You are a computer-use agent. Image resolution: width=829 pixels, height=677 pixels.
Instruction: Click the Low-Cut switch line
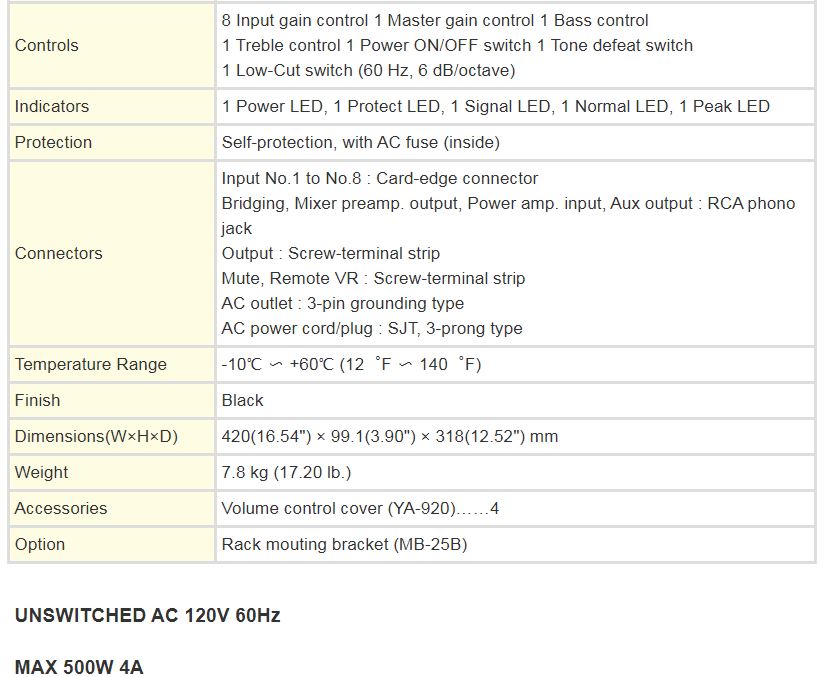(x=368, y=70)
